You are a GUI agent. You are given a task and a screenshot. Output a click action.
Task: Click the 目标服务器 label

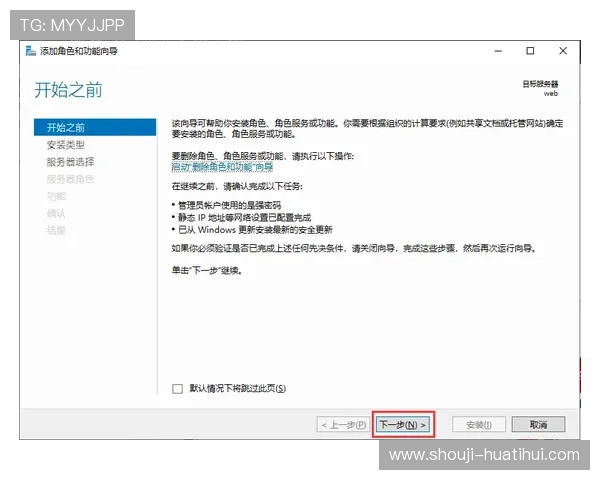[x=540, y=84]
